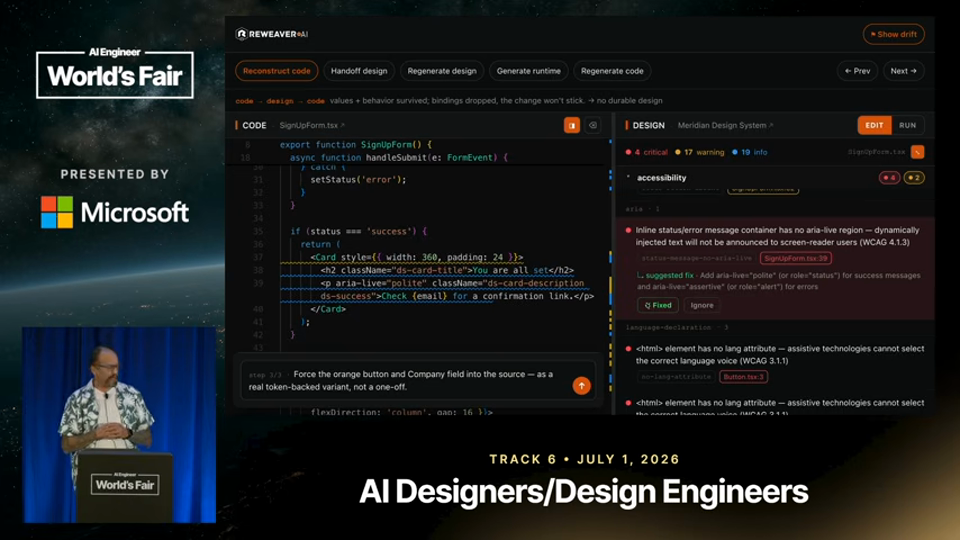Click the closing </Card> tag line
The height and width of the screenshot is (540, 960).
328,309
